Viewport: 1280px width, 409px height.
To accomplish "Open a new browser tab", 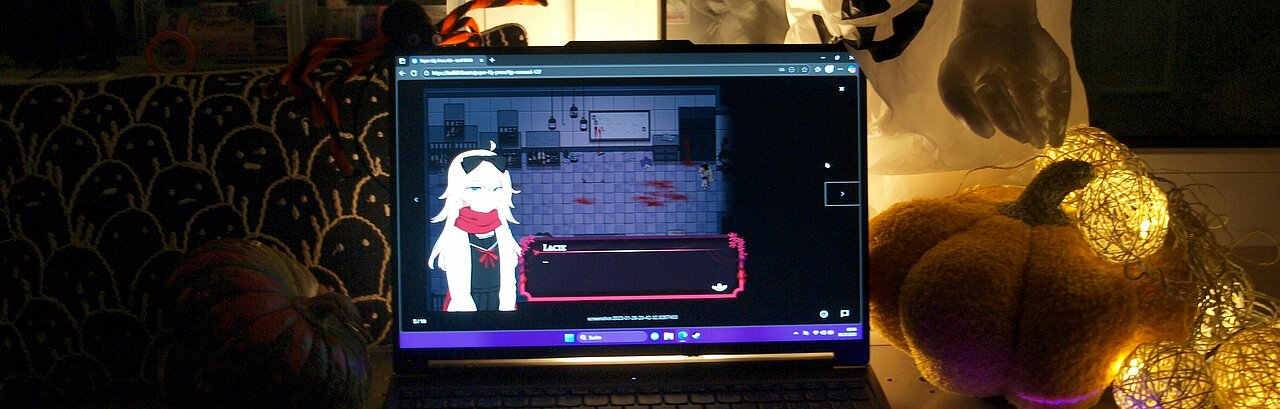I will coord(492,60).
